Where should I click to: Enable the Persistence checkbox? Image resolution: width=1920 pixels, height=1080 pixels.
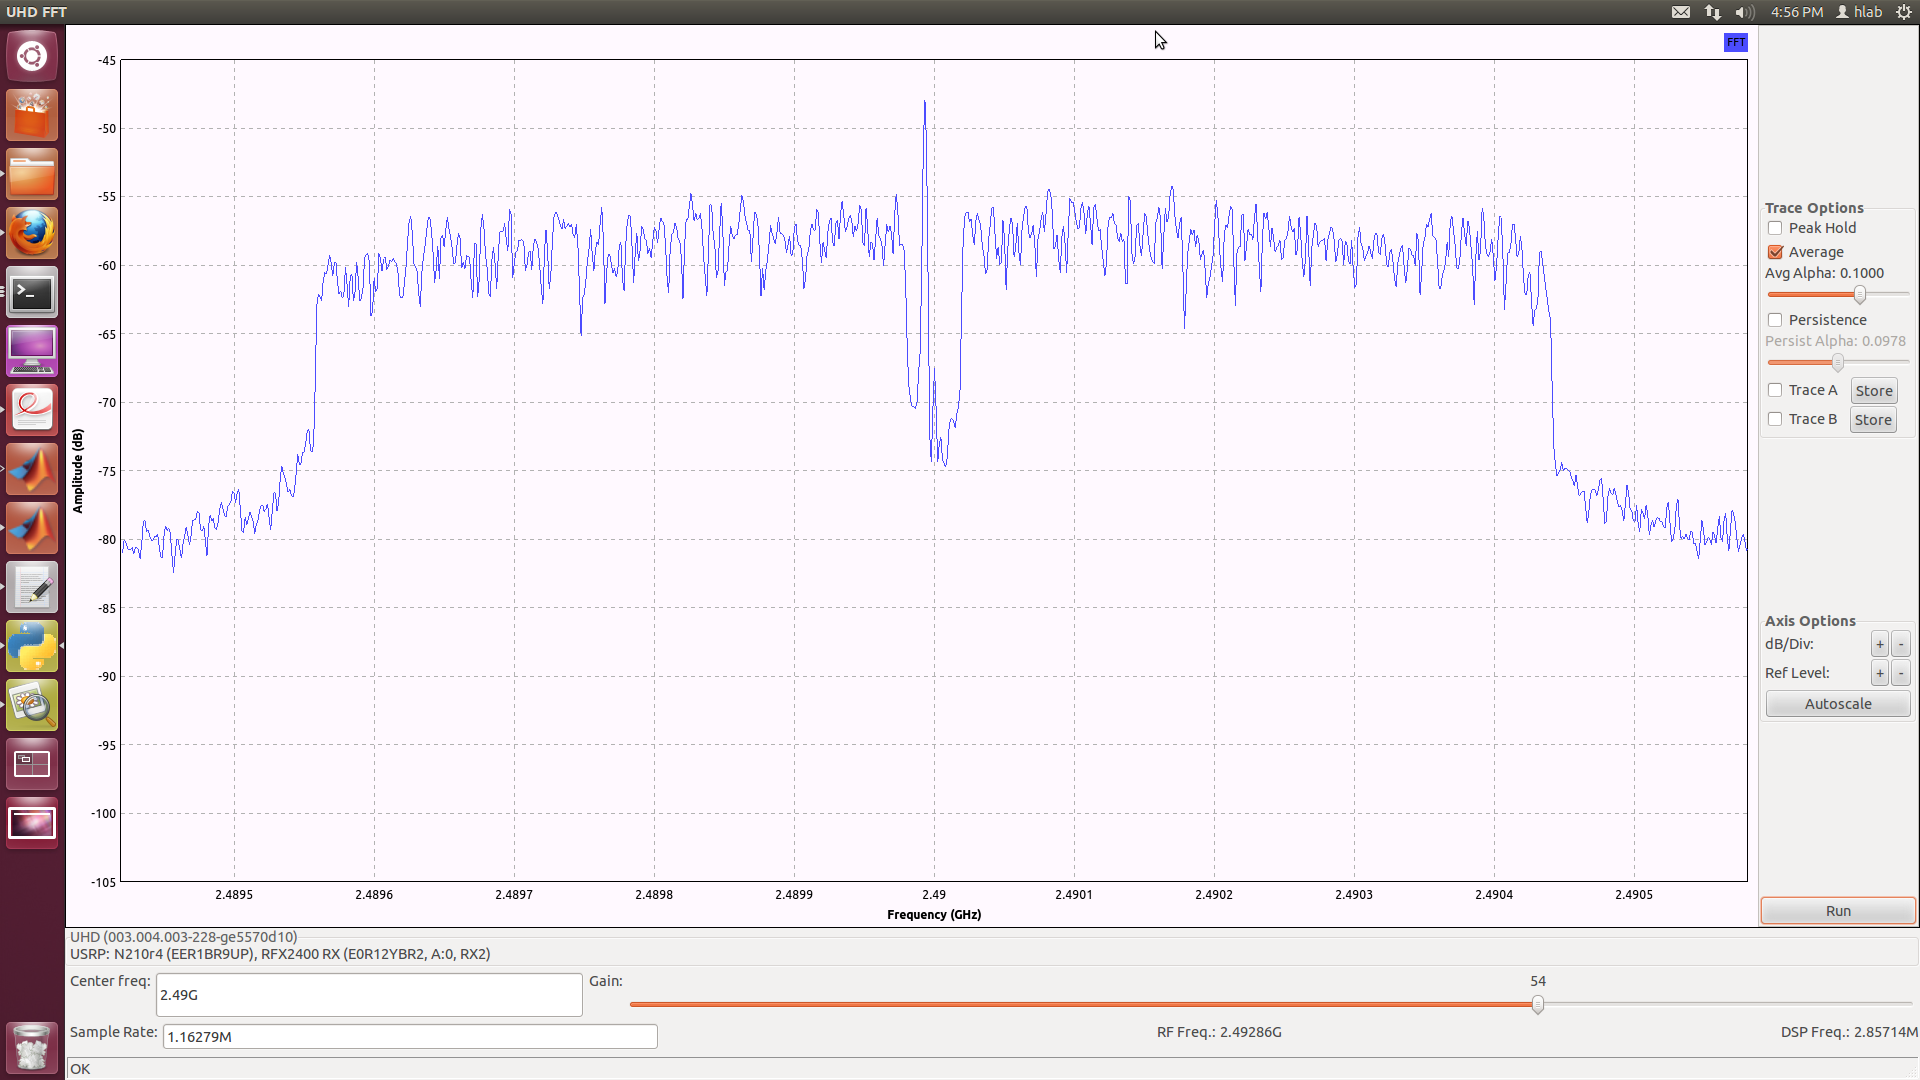tap(1776, 320)
